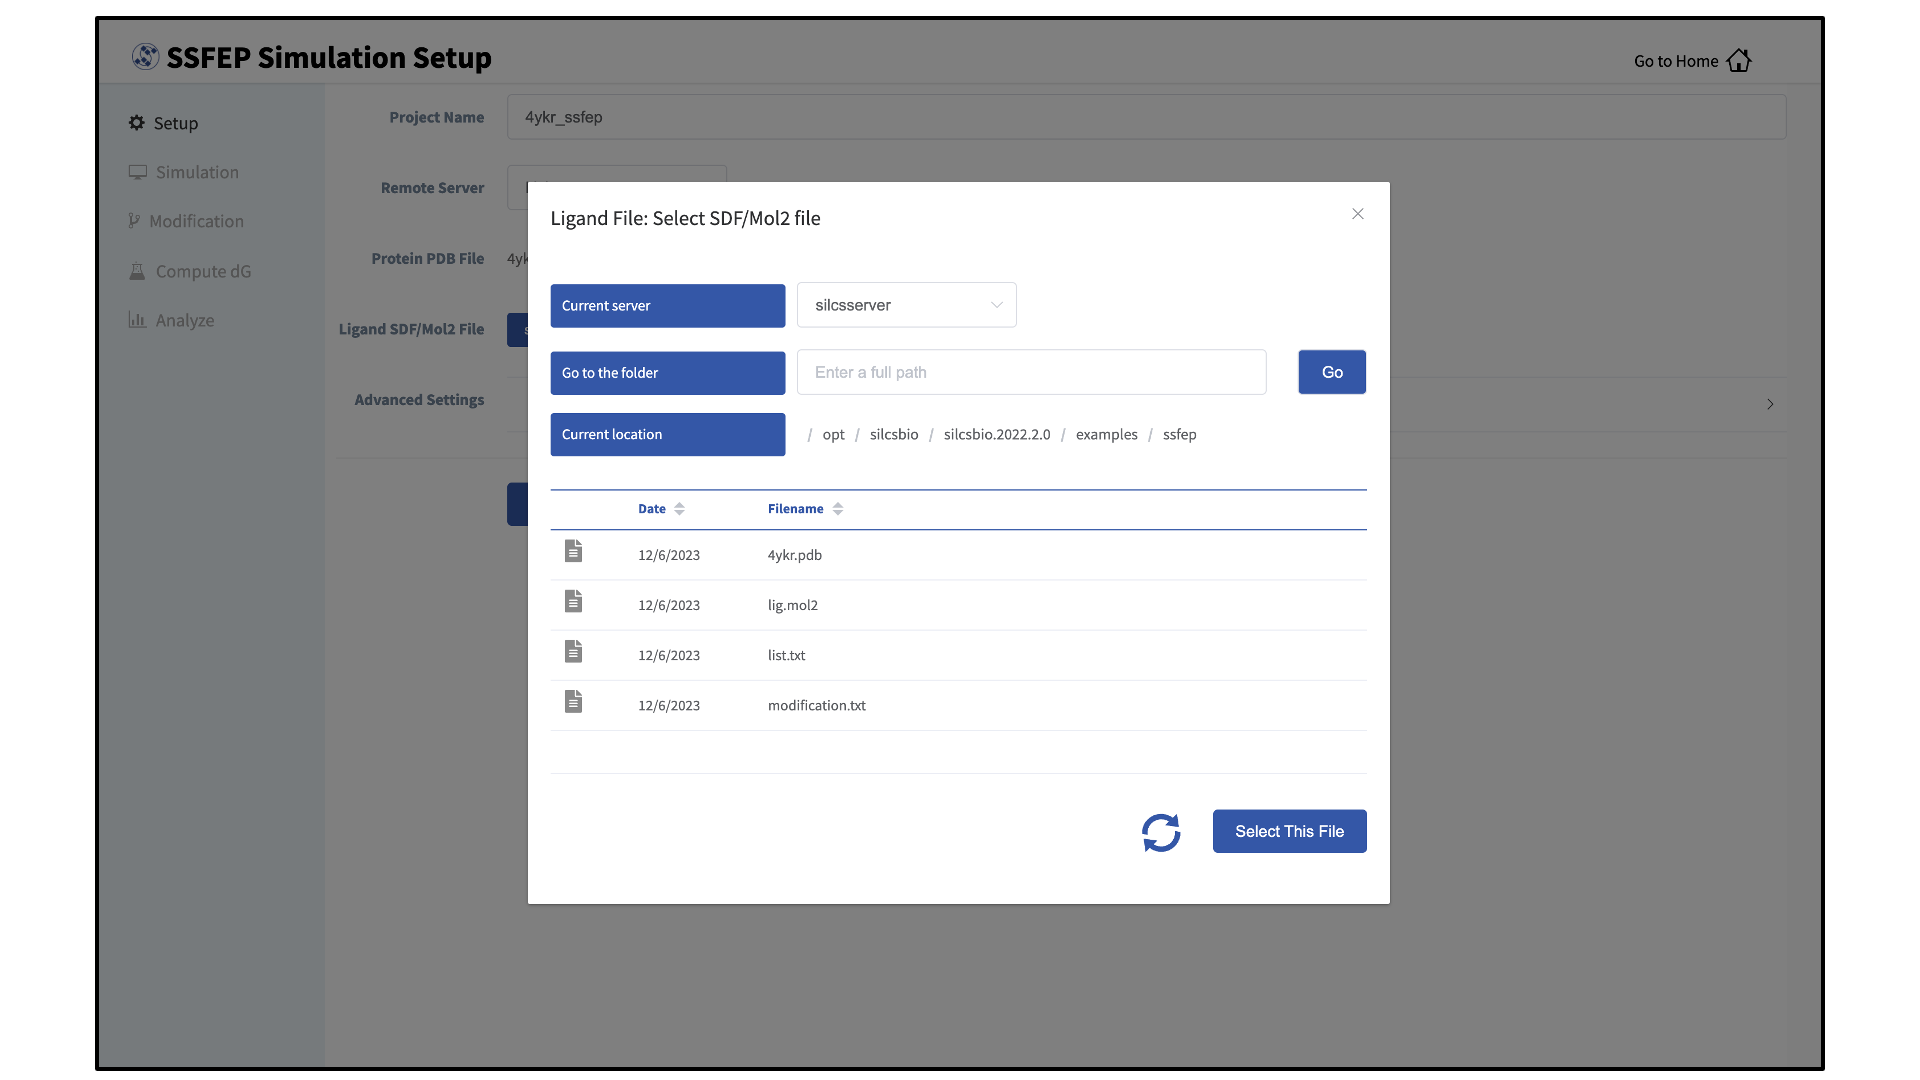
Task: Click the Modification branch icon
Action: pyautogui.click(x=134, y=221)
